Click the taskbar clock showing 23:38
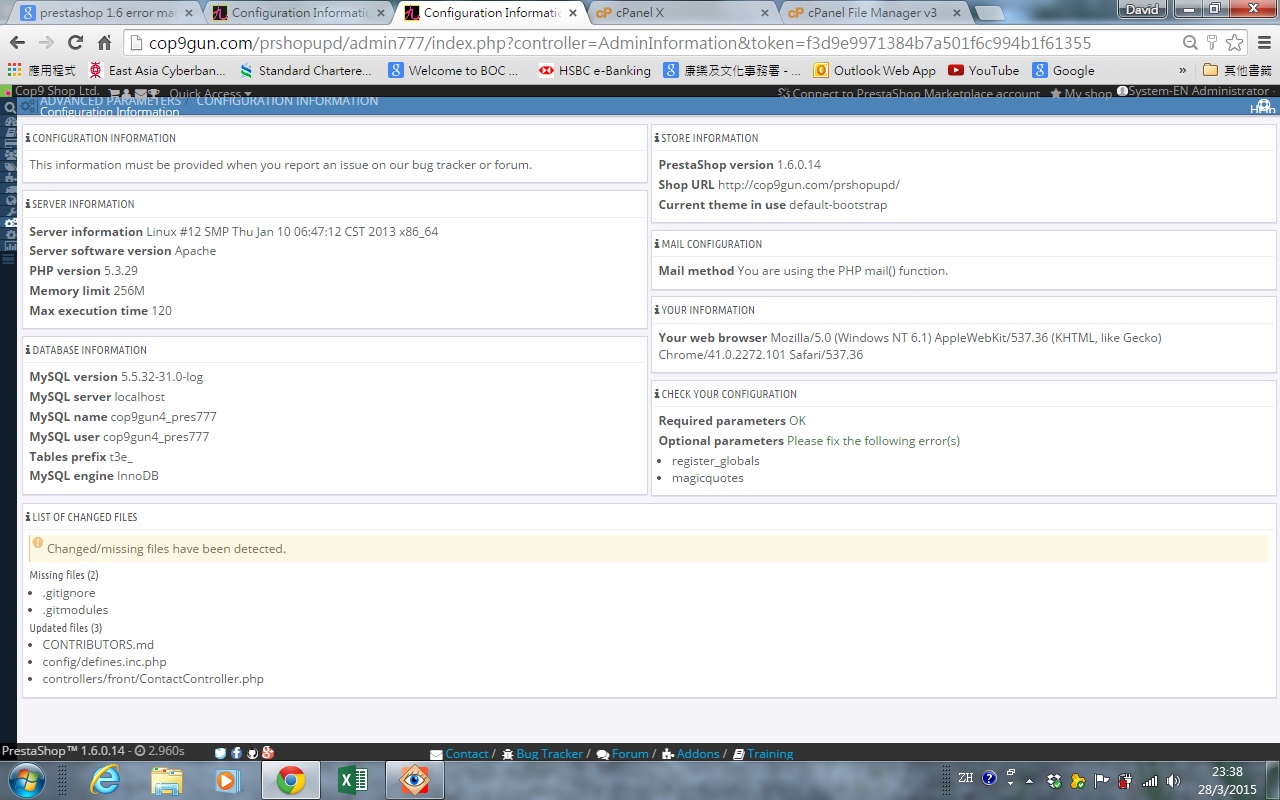This screenshot has width=1280, height=800. [1227, 780]
